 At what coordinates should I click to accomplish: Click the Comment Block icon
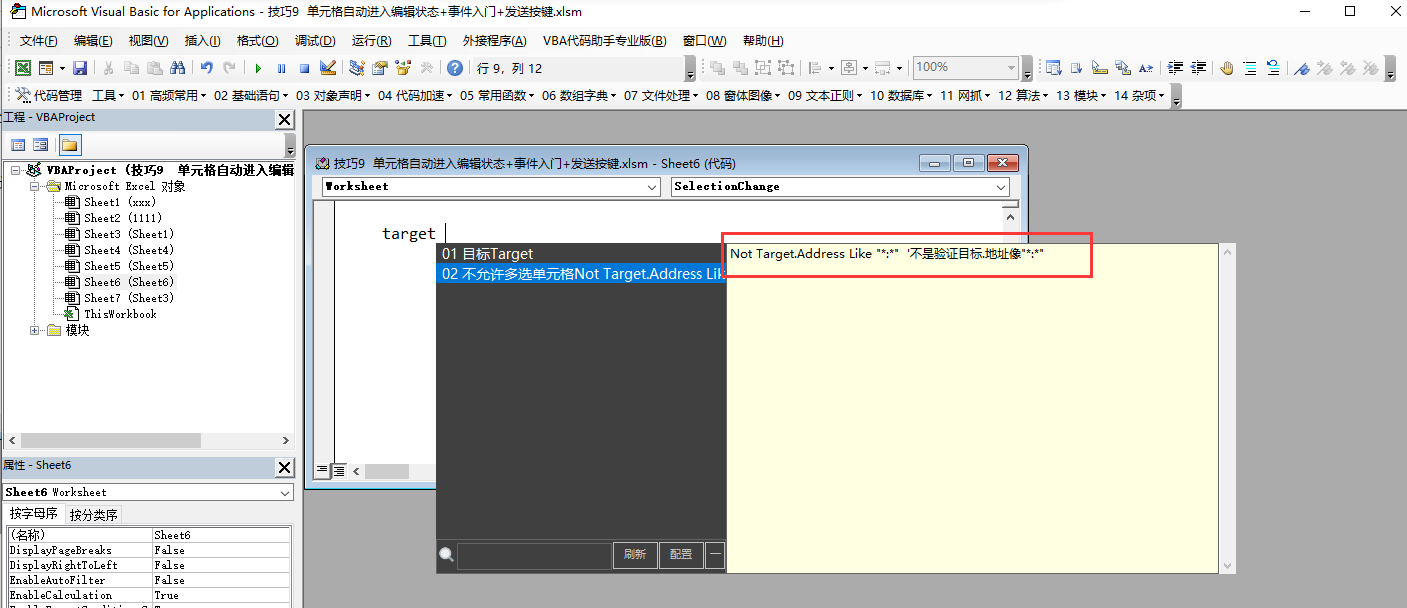[x=1250, y=68]
